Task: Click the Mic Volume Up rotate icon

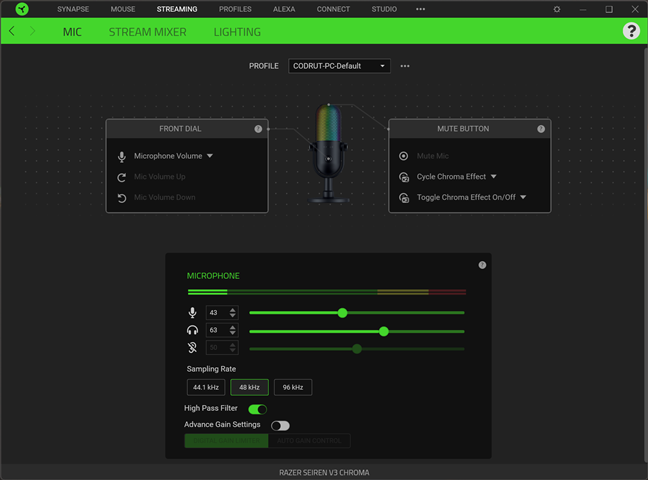Action: click(x=122, y=177)
